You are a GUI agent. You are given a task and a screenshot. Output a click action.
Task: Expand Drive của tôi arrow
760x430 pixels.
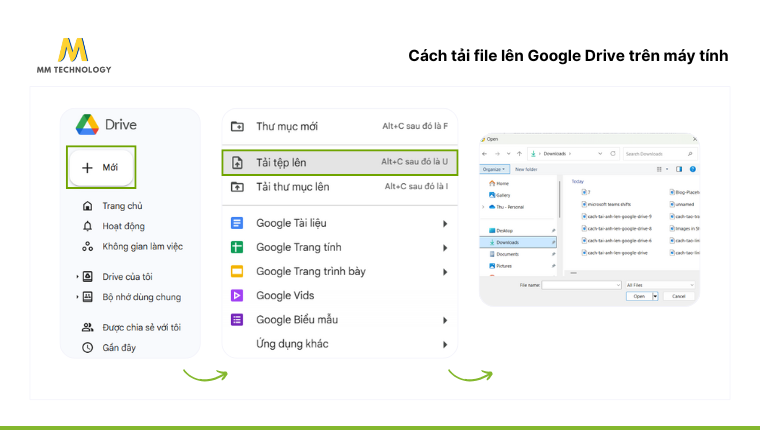(77, 277)
